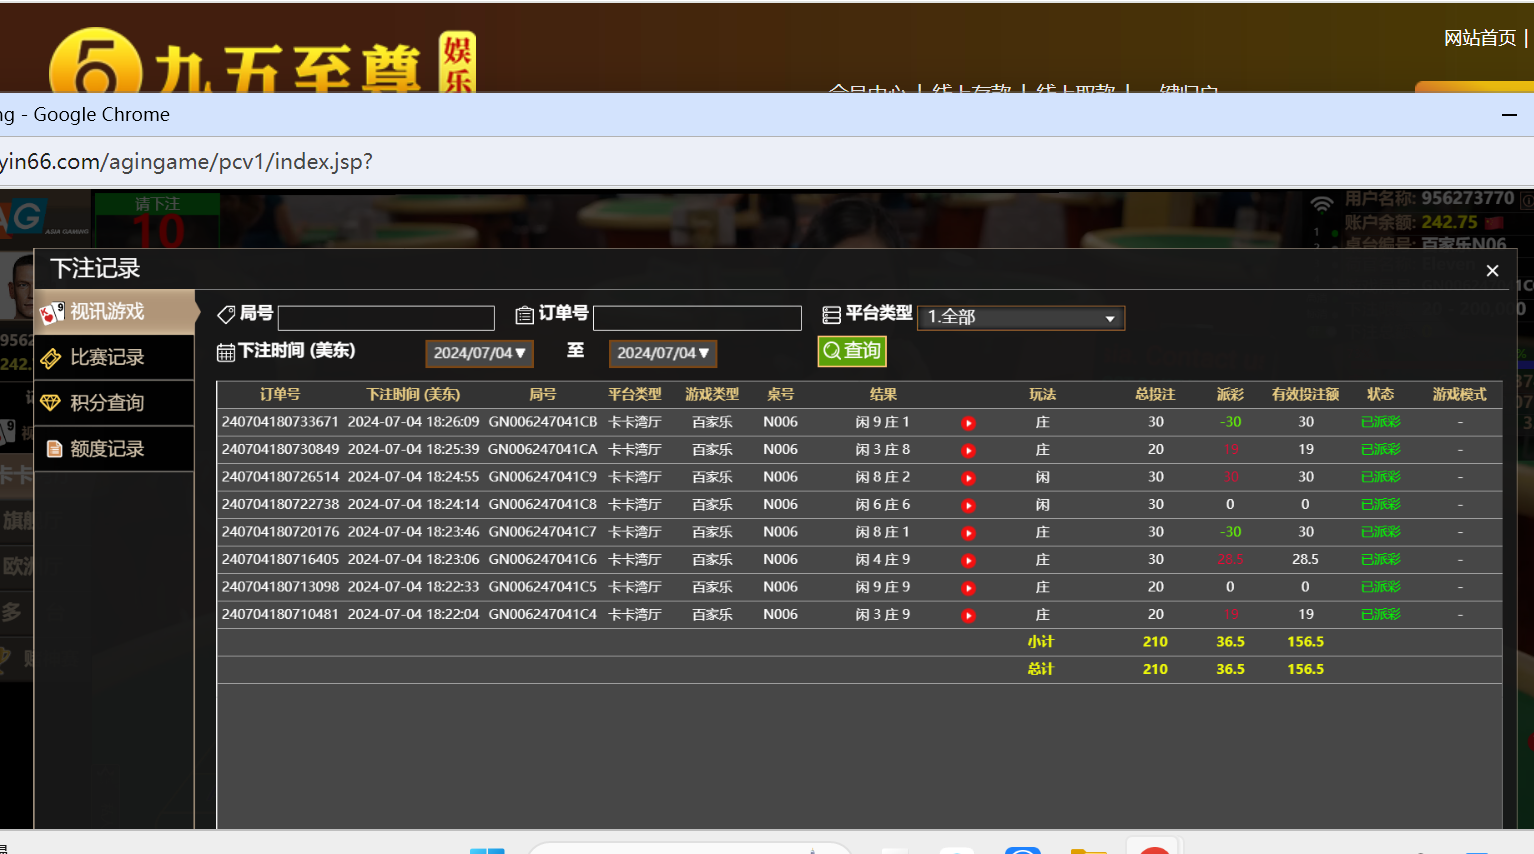The height and width of the screenshot is (854, 1534).
Task: Open the end date picker
Action: 662,353
